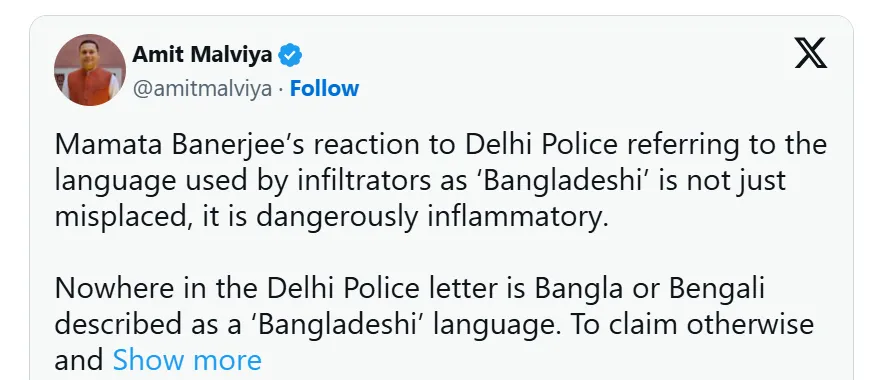Click the blue verified badge beside Amit Malviya
874x380 pixels.
[290, 55]
